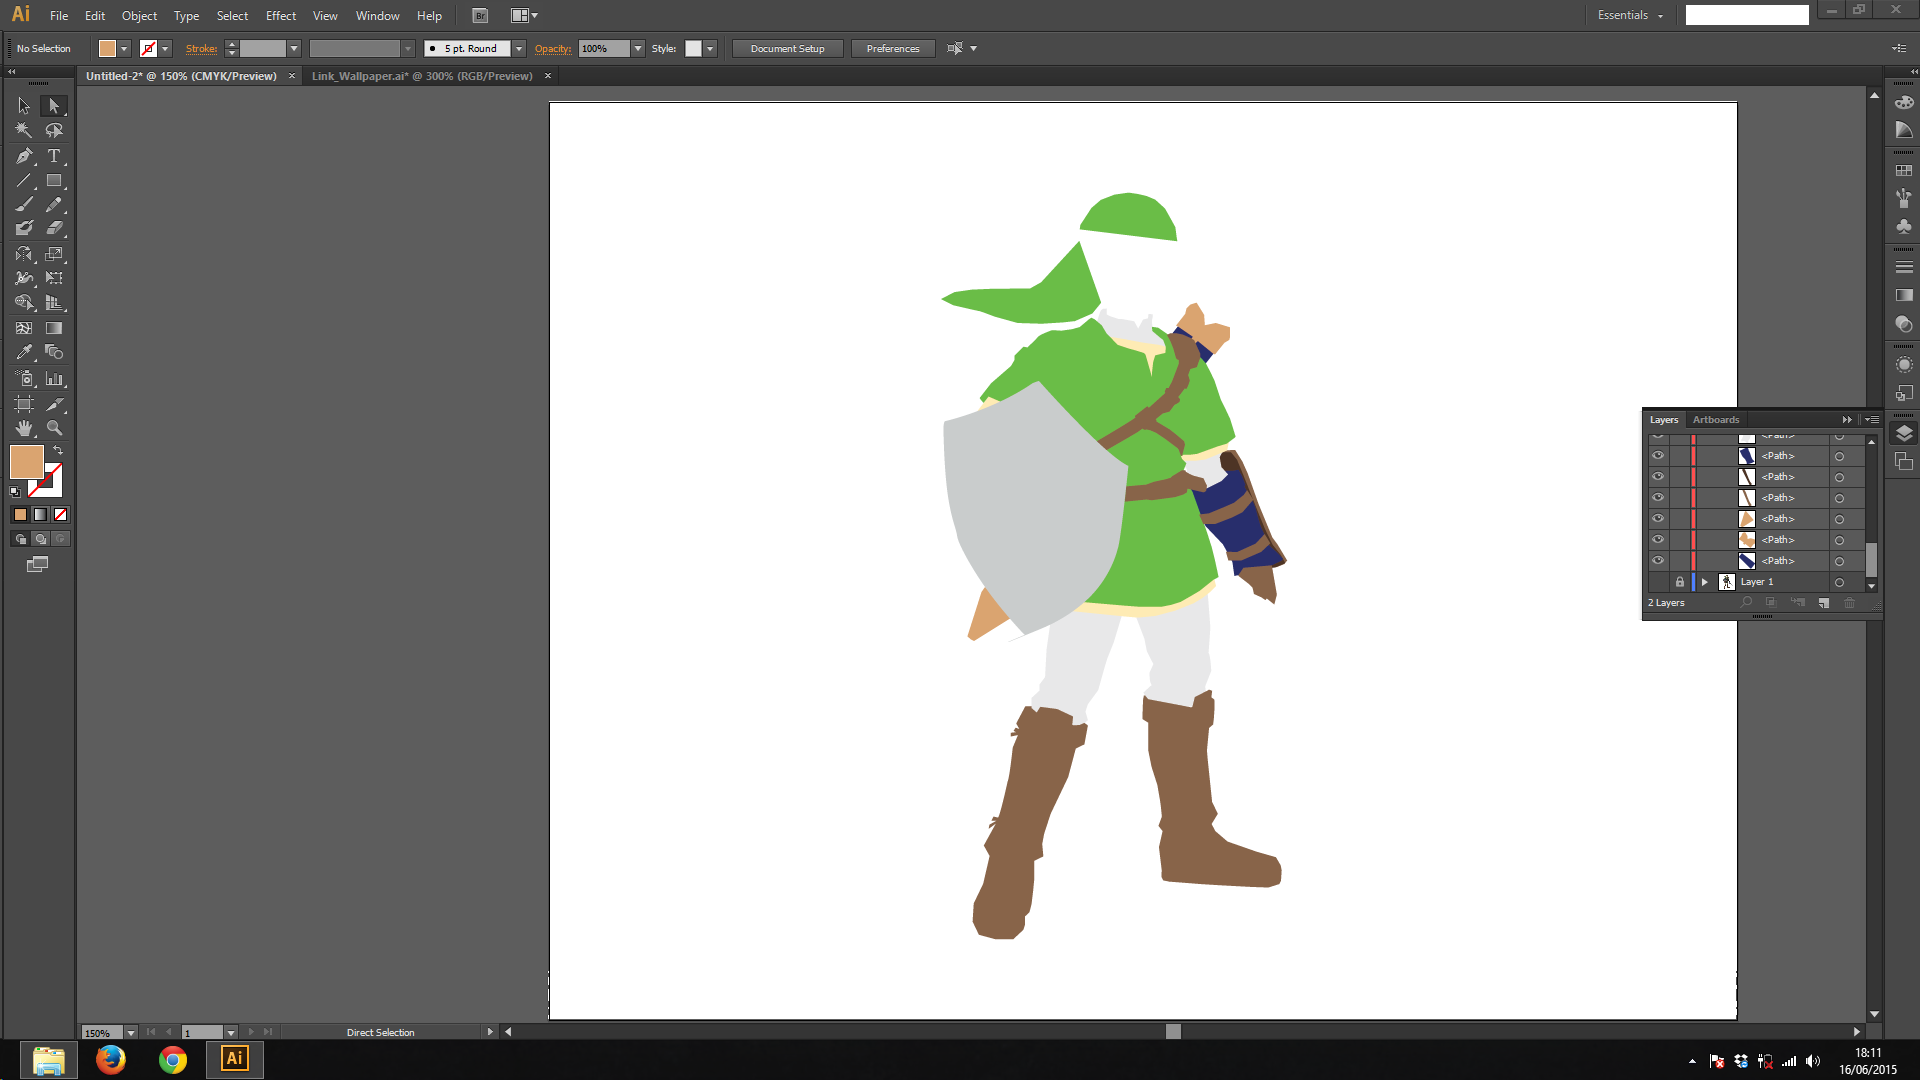Select the Symbol Sprayer tool
The width and height of the screenshot is (1920, 1080).
[x=24, y=379]
